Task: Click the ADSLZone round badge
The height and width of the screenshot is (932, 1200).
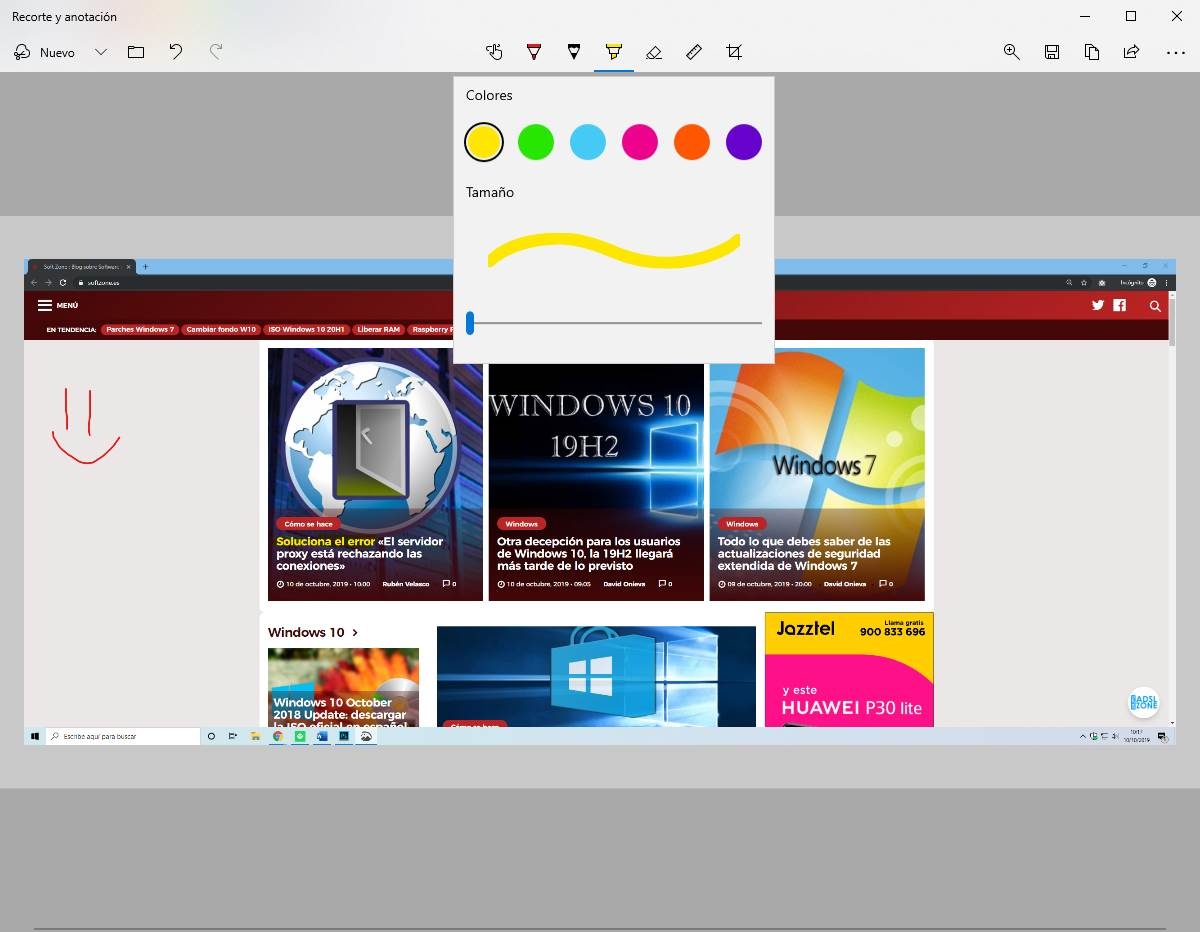Action: click(x=1142, y=701)
